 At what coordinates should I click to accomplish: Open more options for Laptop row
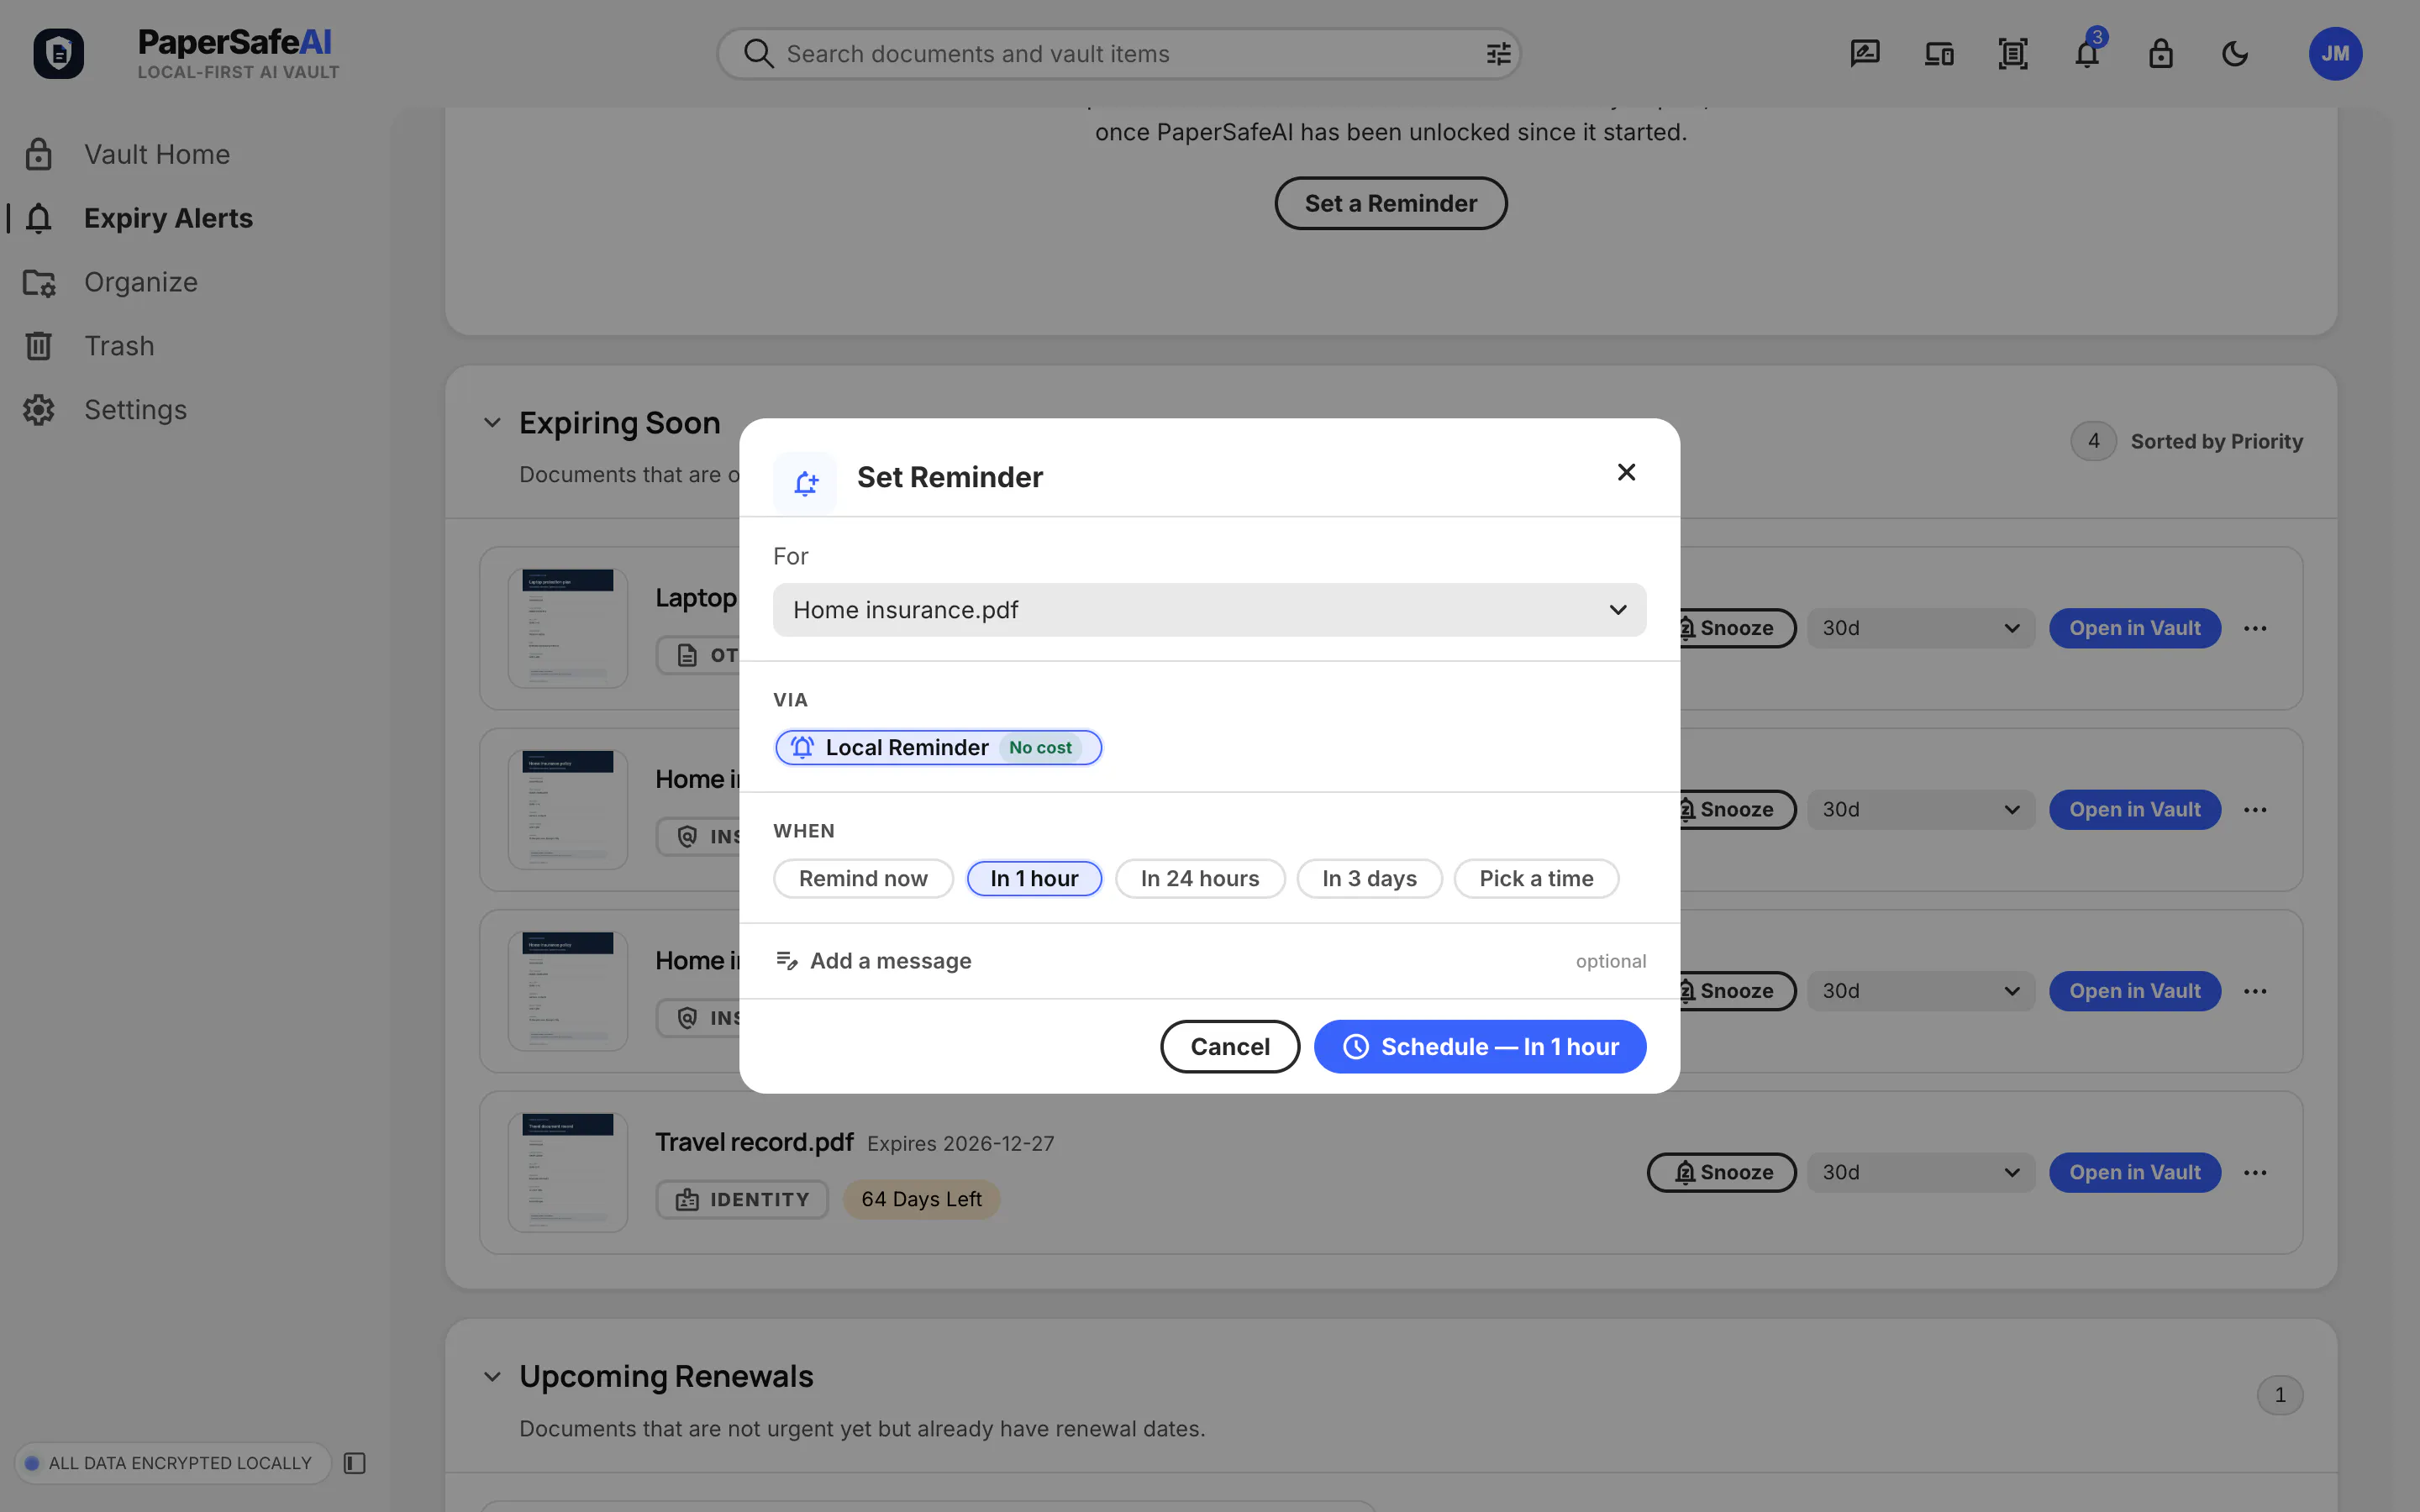click(x=2255, y=628)
